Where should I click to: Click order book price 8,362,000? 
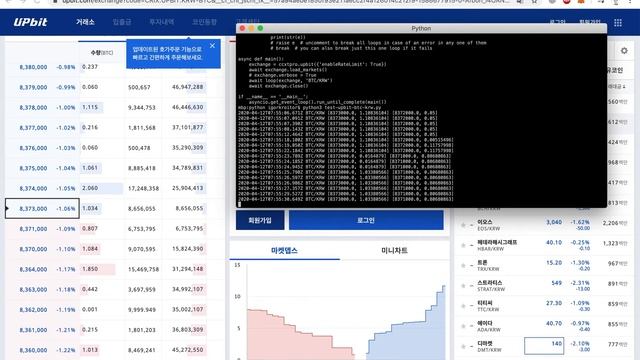coord(33,310)
